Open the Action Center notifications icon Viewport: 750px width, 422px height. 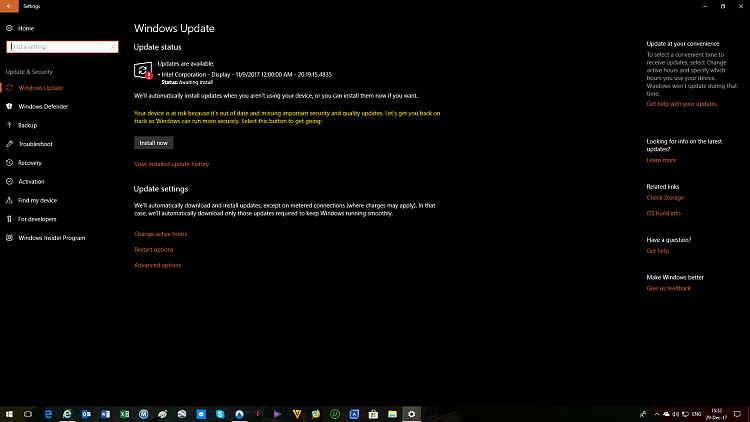tap(738, 414)
